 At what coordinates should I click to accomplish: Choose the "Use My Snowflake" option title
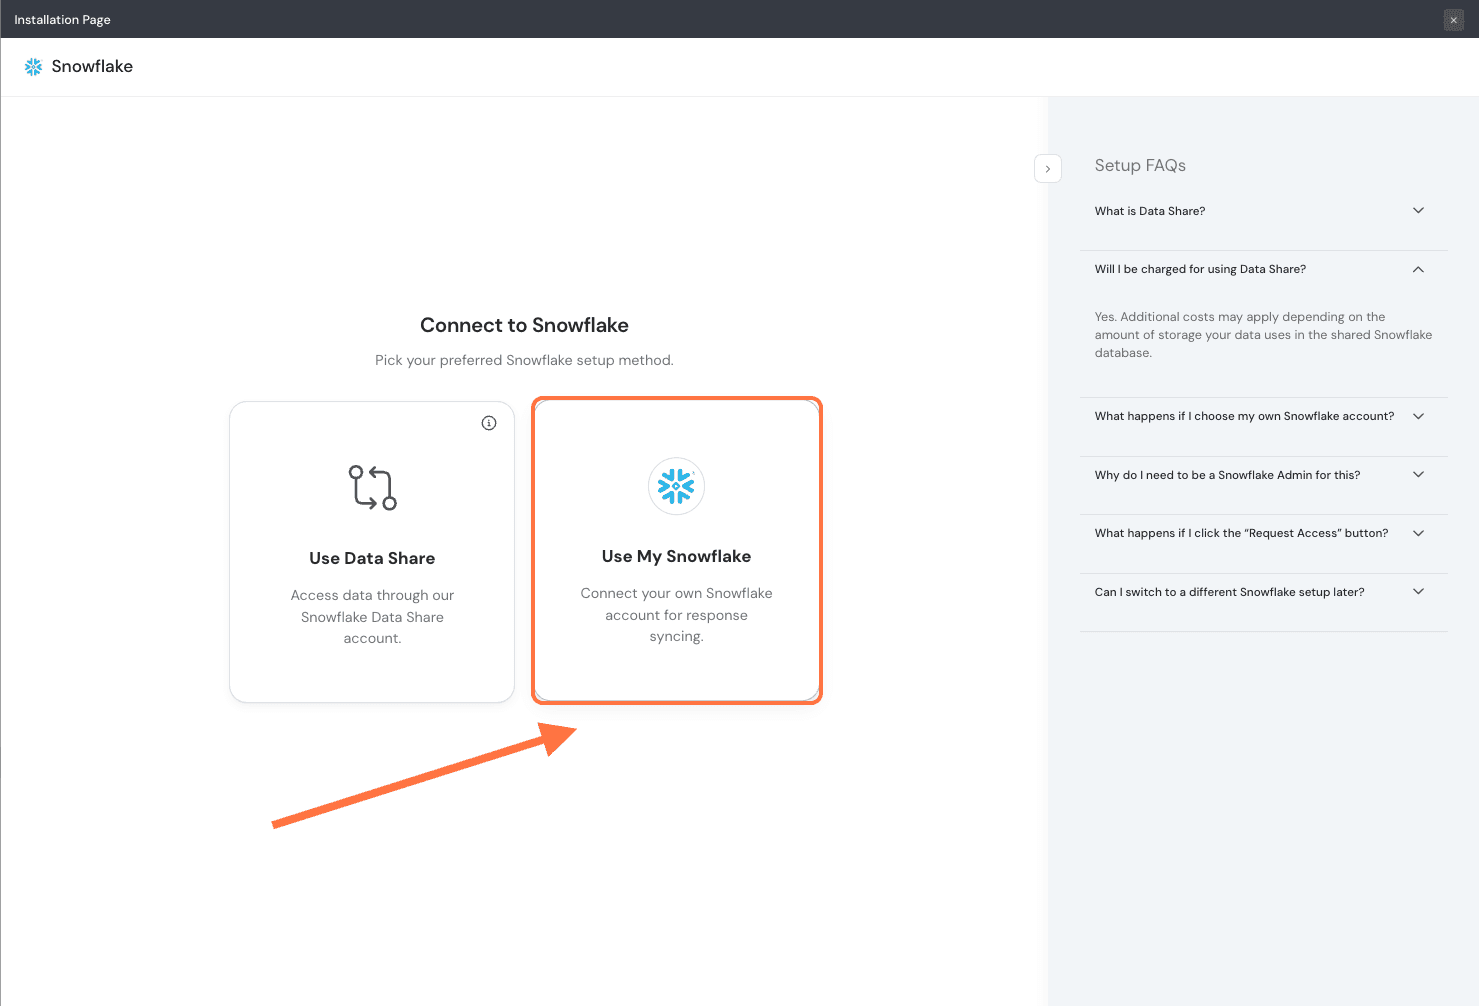676,556
